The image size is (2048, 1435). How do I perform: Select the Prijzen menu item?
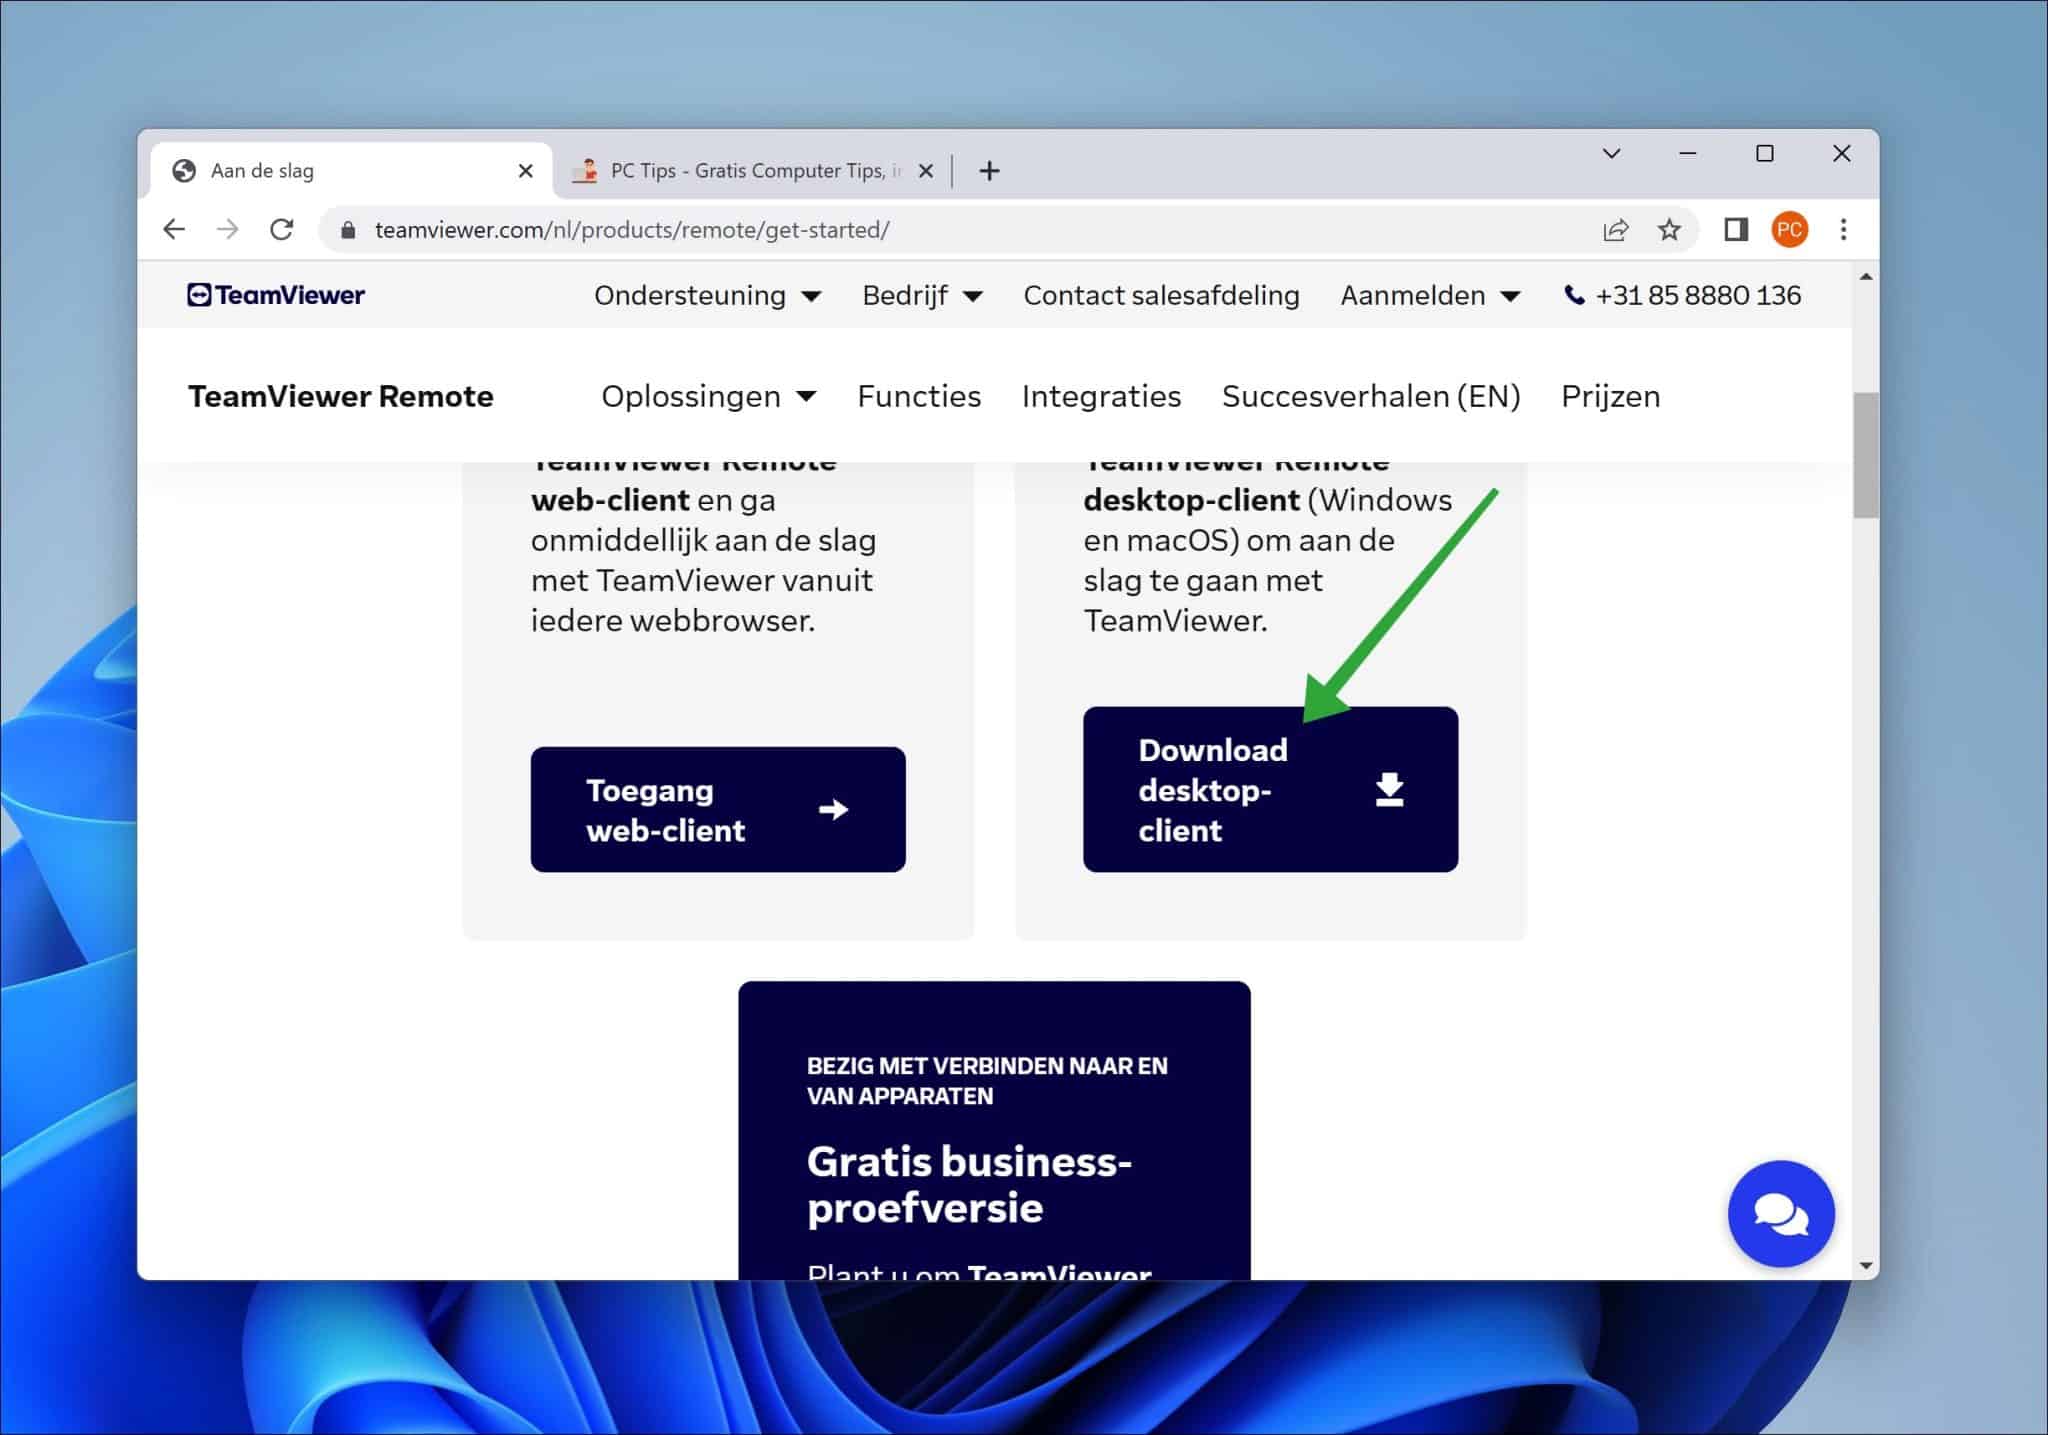tap(1610, 396)
